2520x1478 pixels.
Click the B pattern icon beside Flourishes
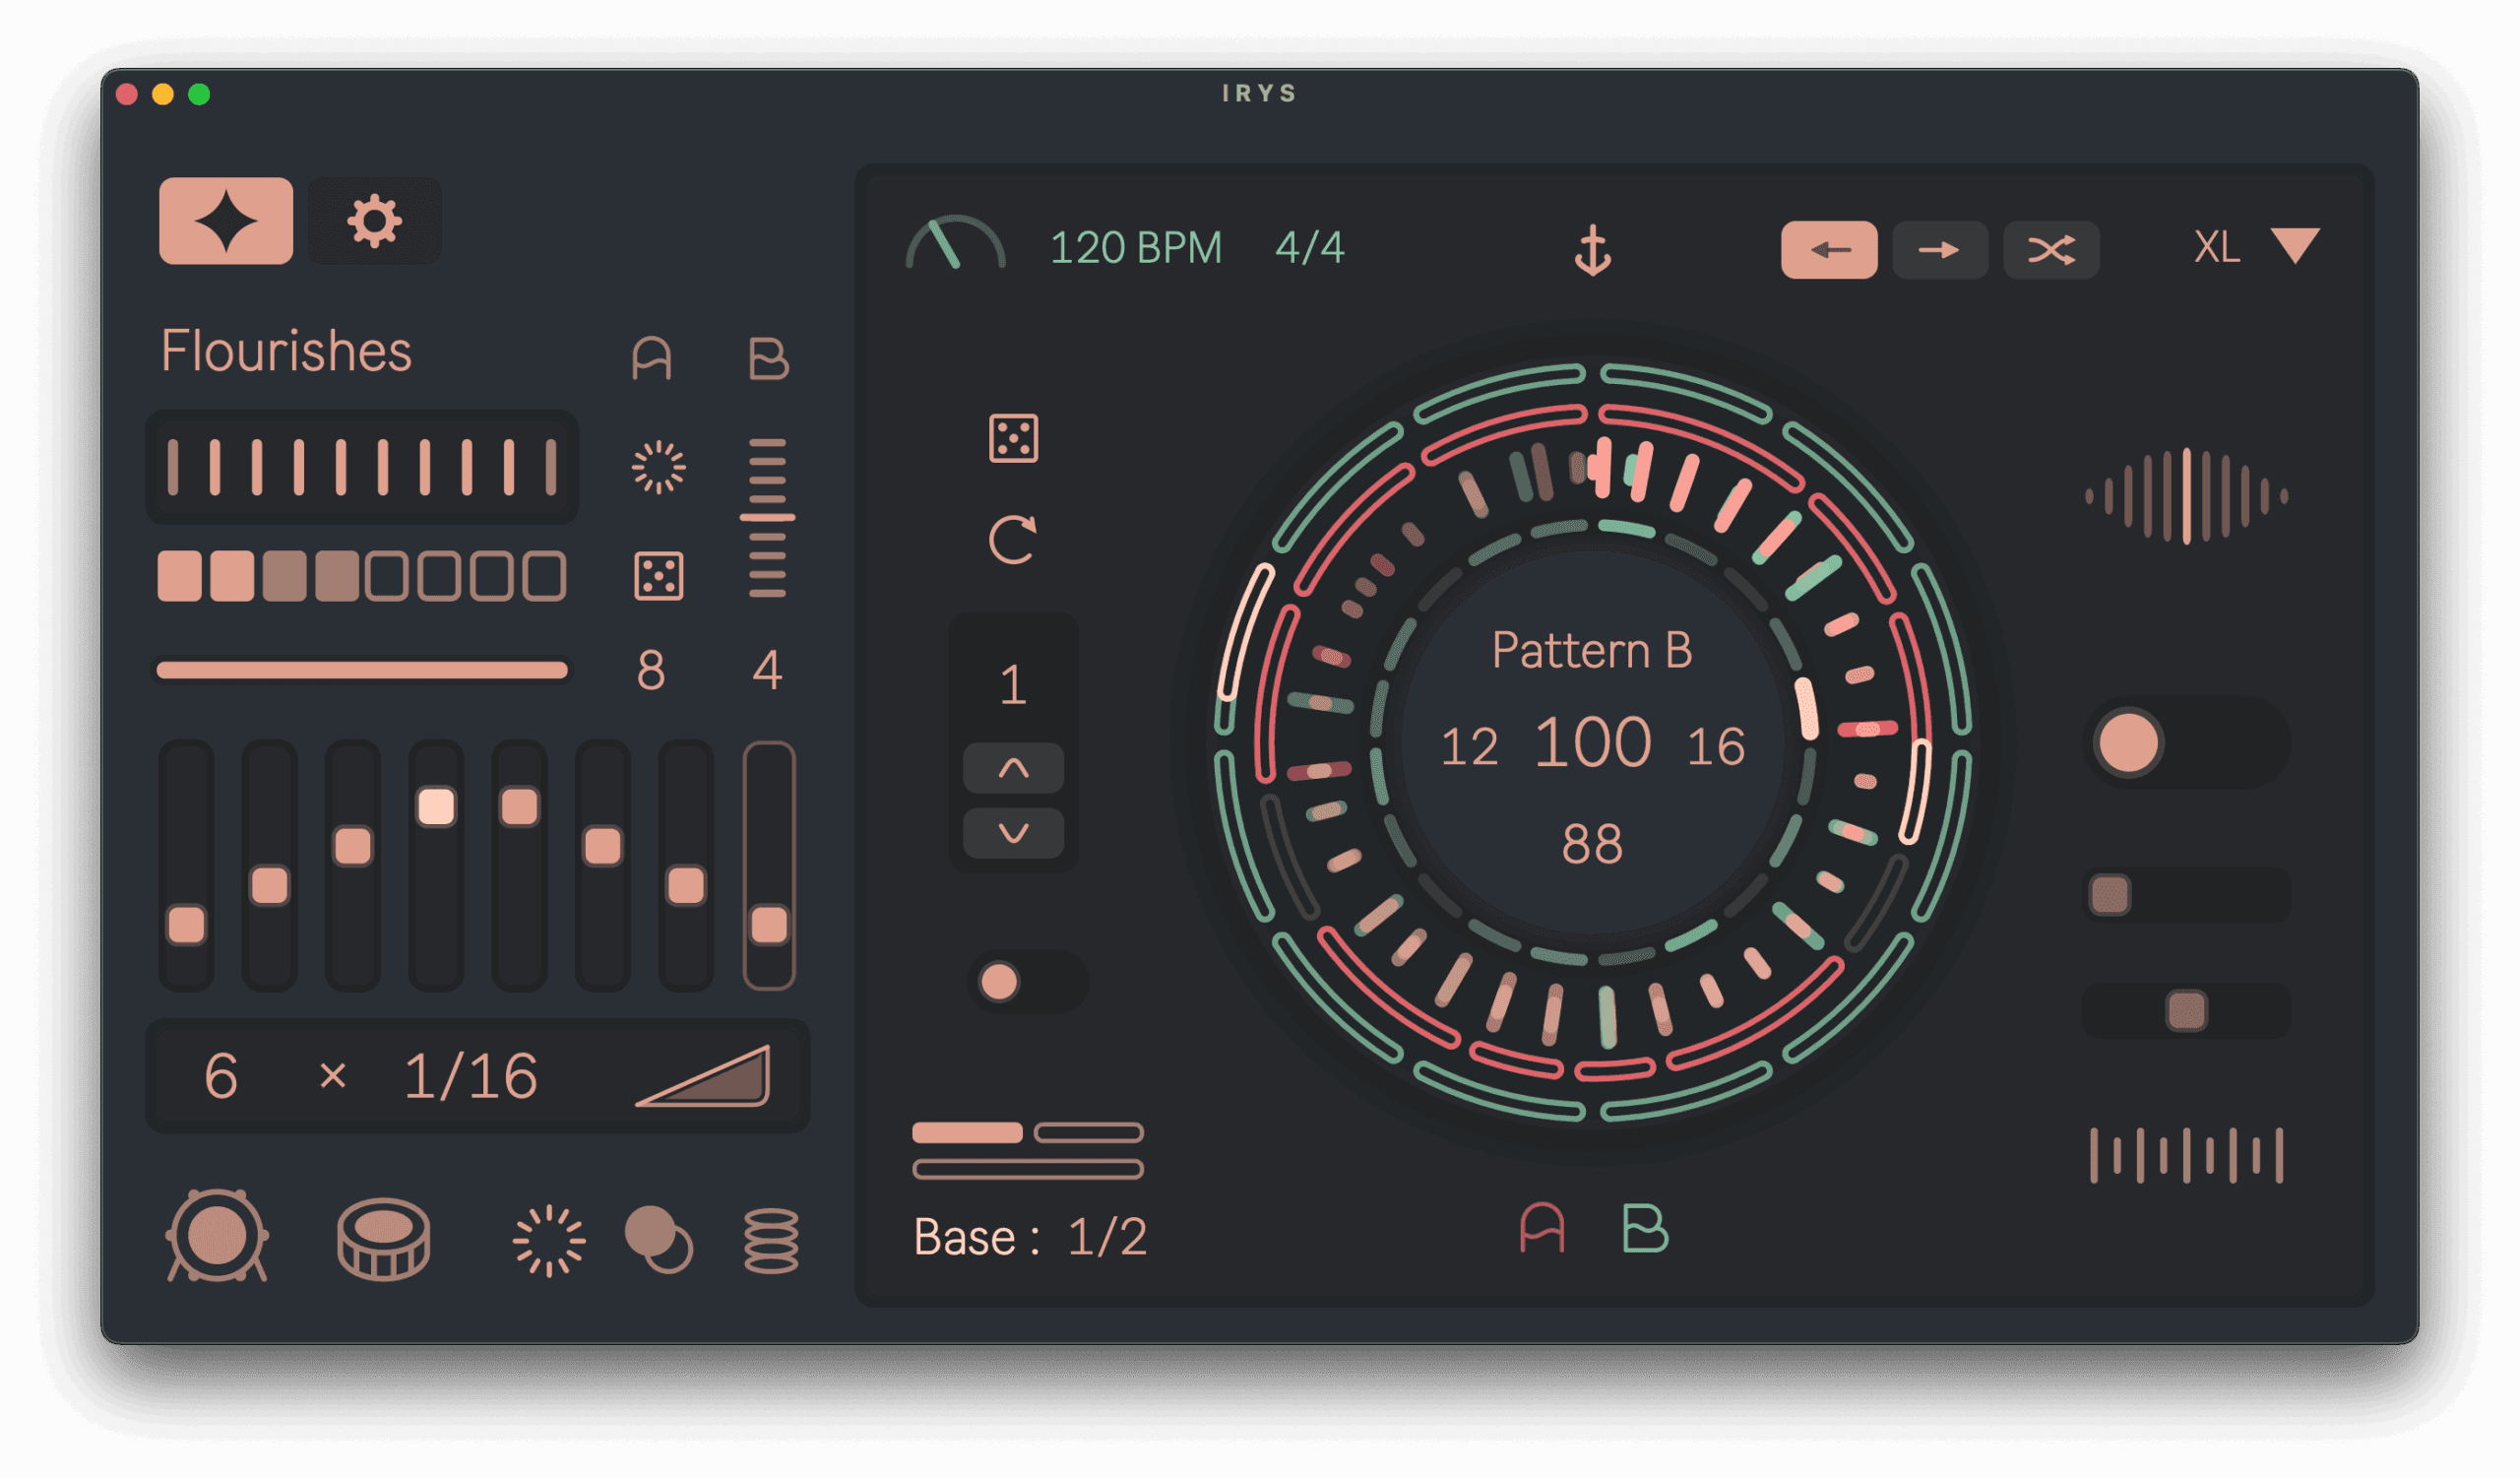coord(768,358)
